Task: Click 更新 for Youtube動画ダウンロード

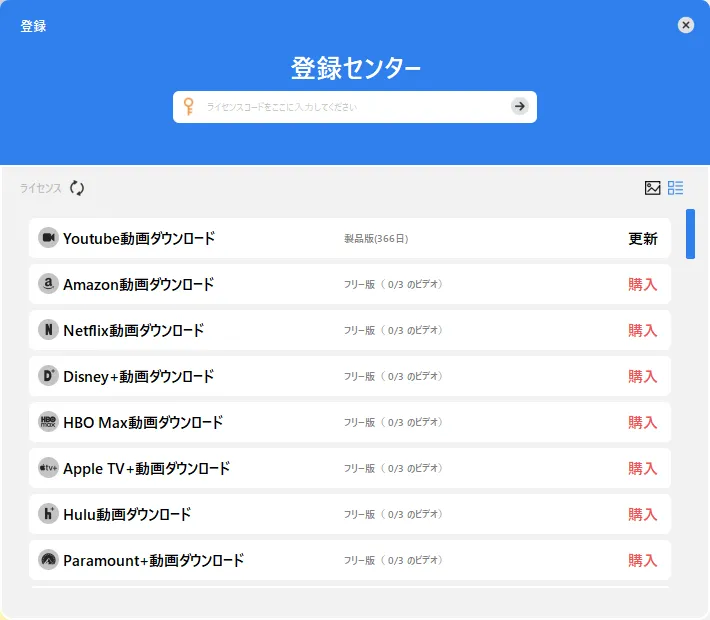Action: tap(642, 238)
